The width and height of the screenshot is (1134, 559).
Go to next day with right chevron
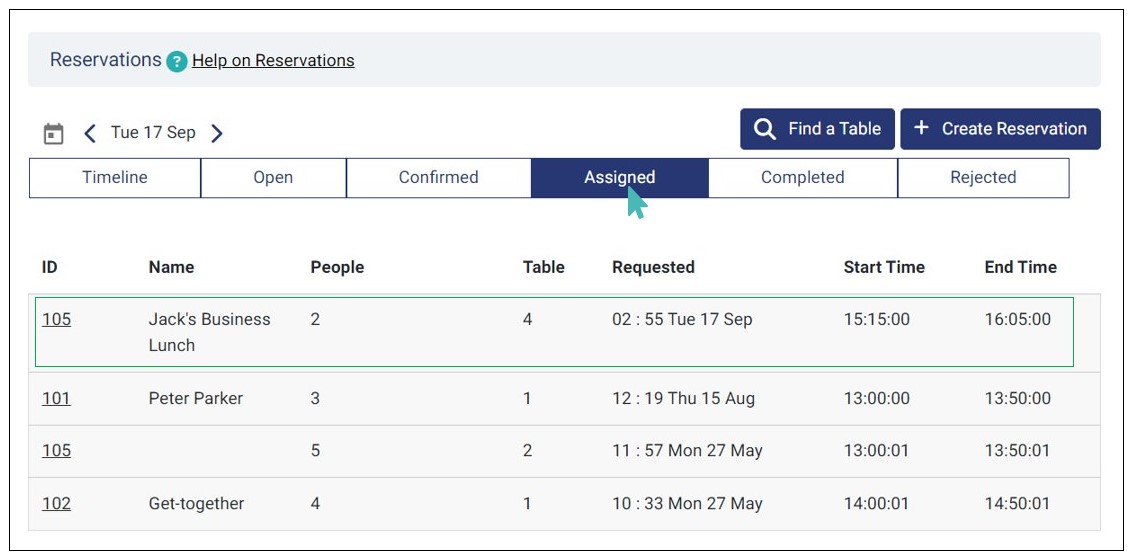(x=217, y=133)
